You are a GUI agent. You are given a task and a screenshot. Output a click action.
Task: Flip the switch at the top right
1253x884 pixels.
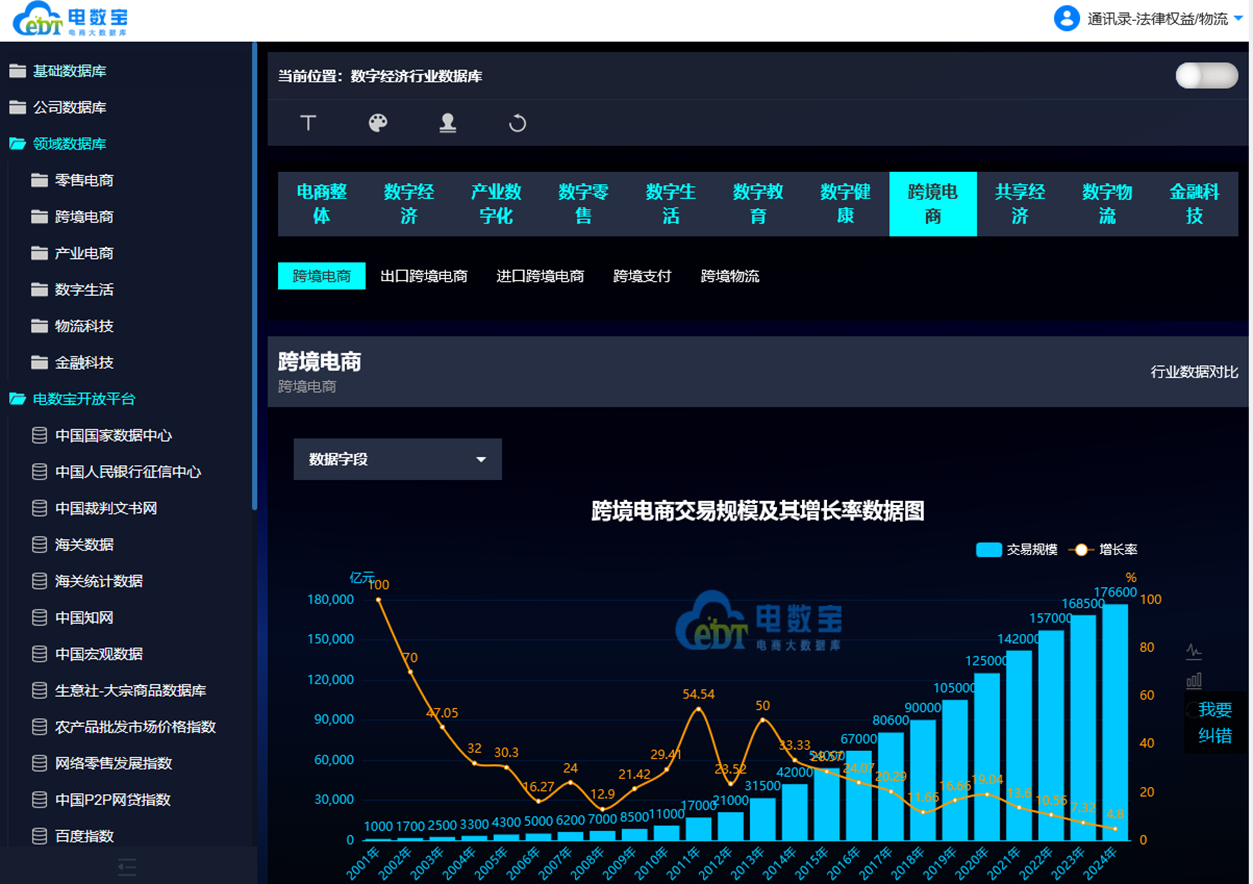coord(1206,73)
